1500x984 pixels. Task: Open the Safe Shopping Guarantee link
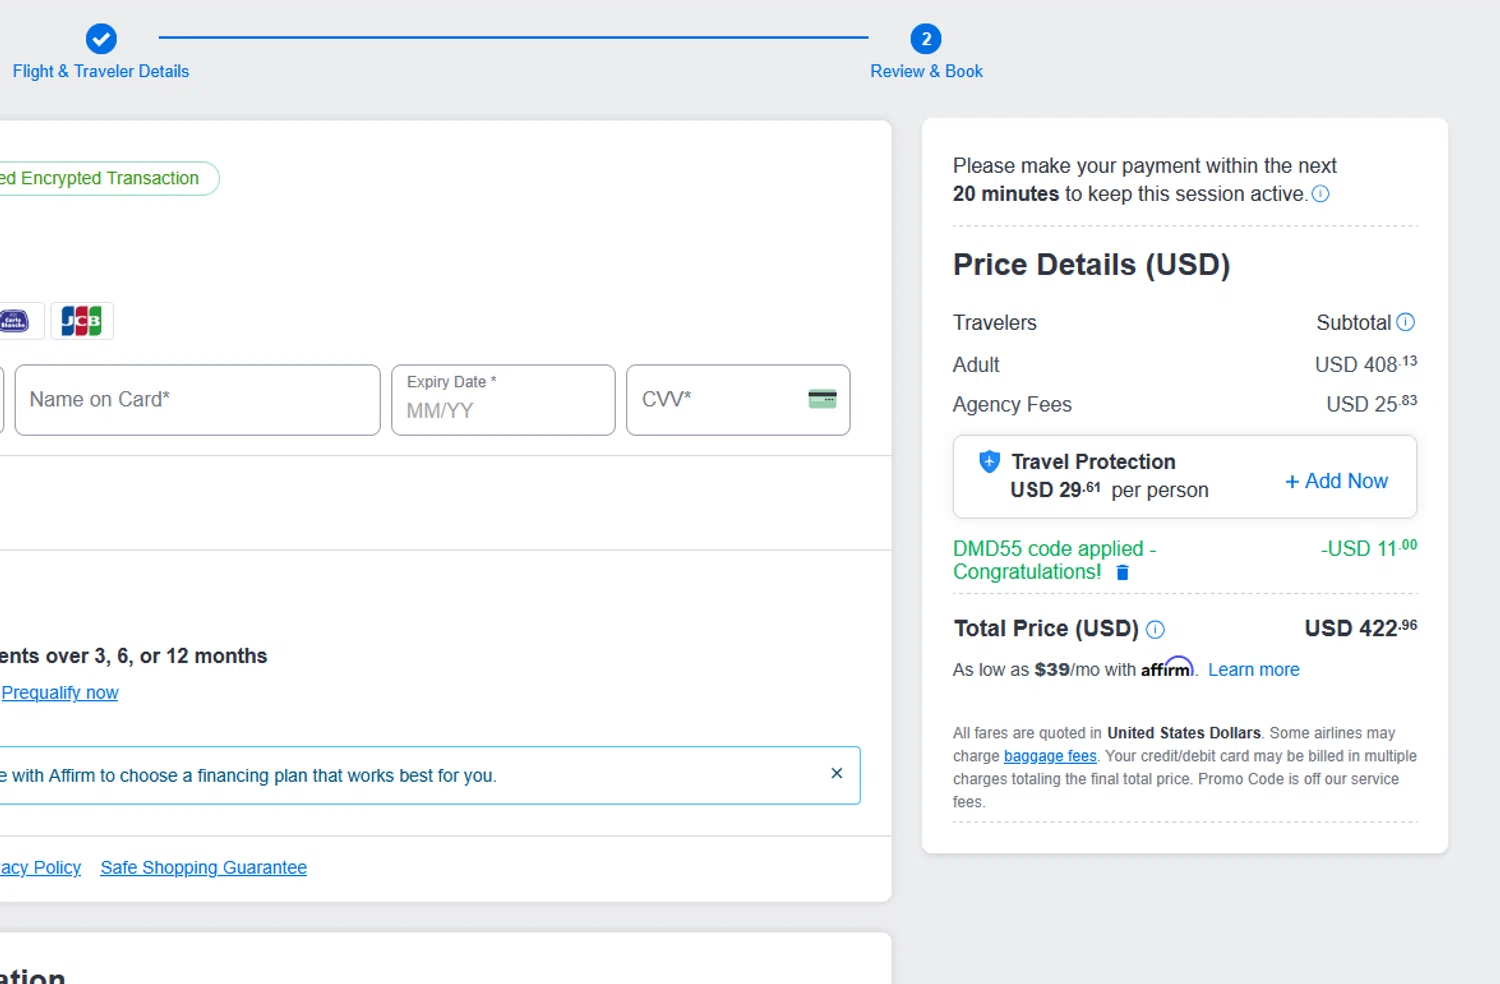203,868
